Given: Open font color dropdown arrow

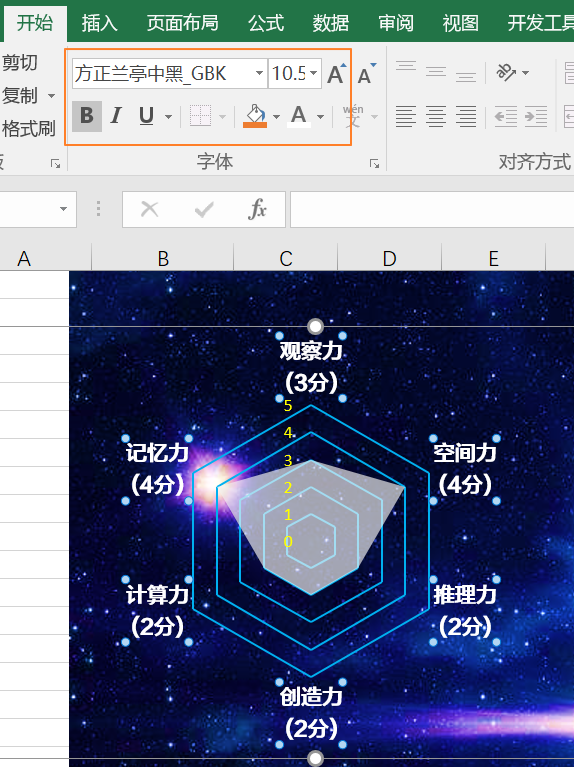Looking at the screenshot, I should point(321,117).
